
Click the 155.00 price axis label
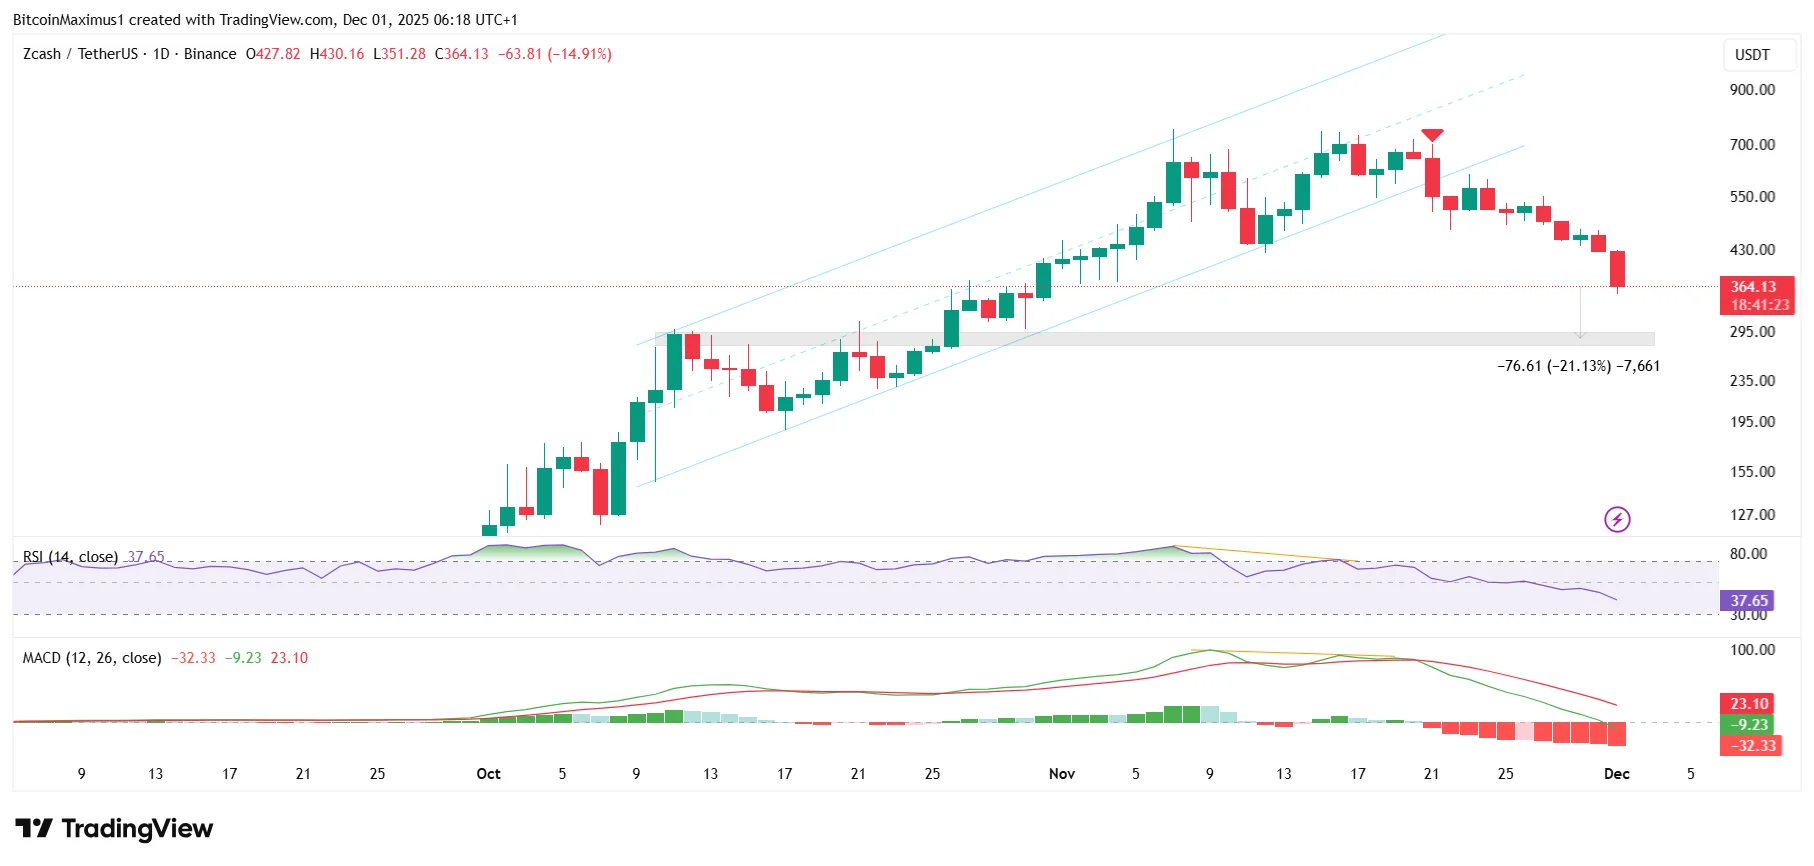tap(1753, 472)
